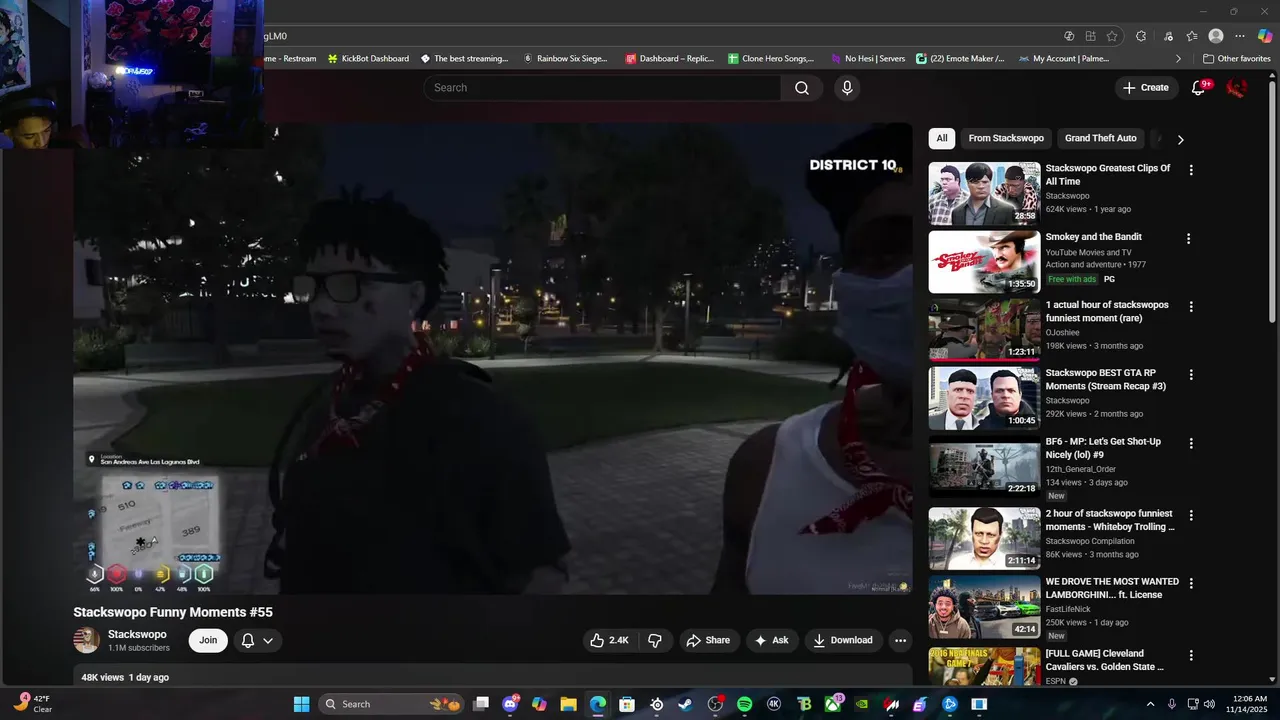Open Stackswopo channel name link

[x=137, y=635]
